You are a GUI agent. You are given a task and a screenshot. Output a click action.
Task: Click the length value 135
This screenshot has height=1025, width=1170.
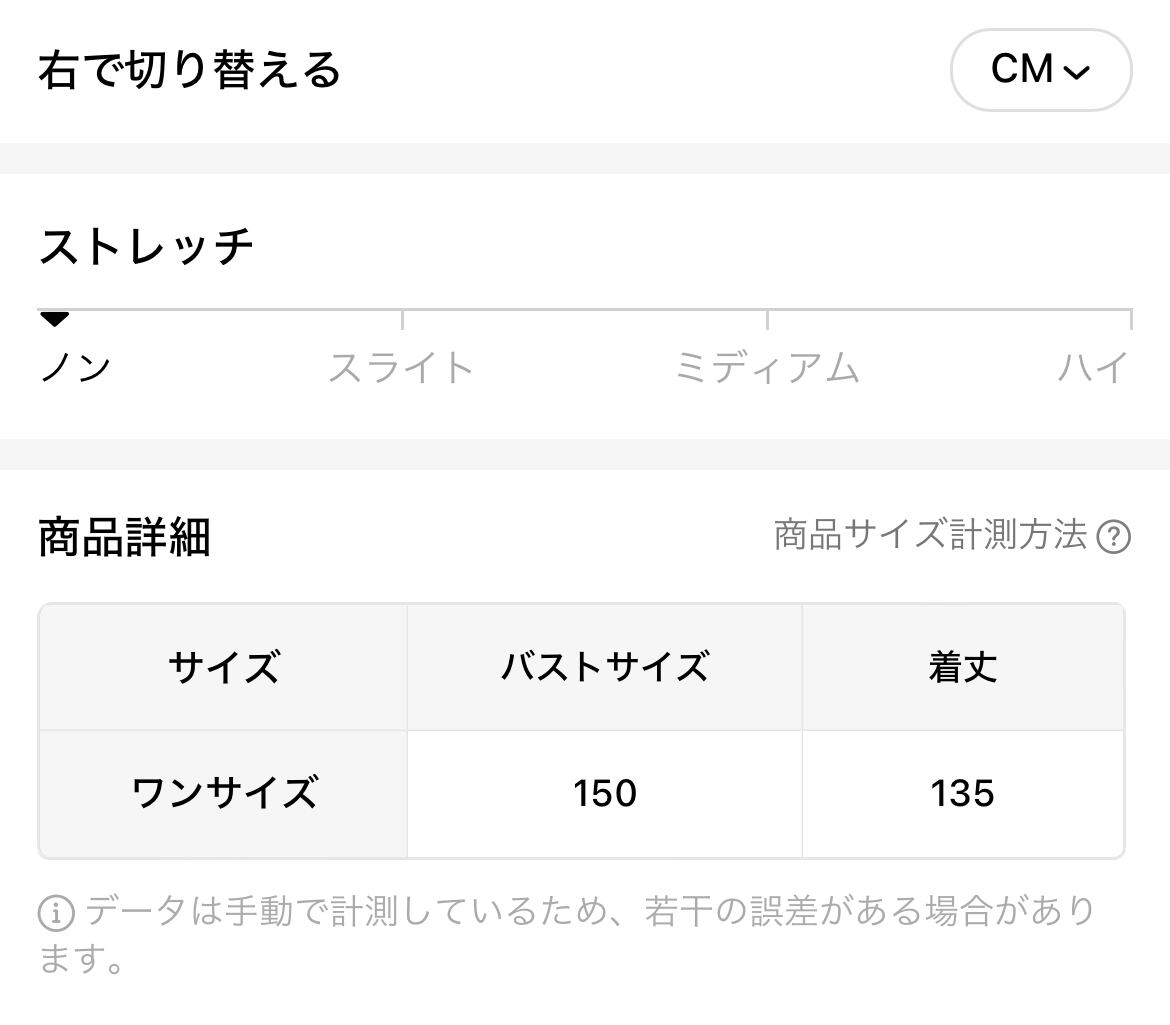click(x=962, y=794)
